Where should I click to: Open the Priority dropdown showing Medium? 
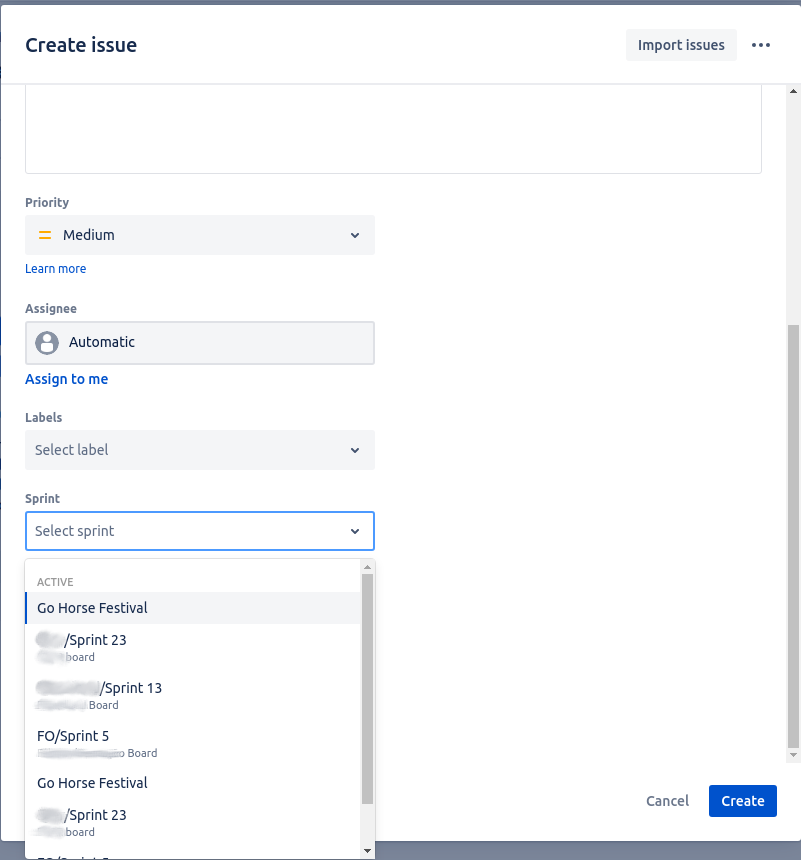(200, 235)
